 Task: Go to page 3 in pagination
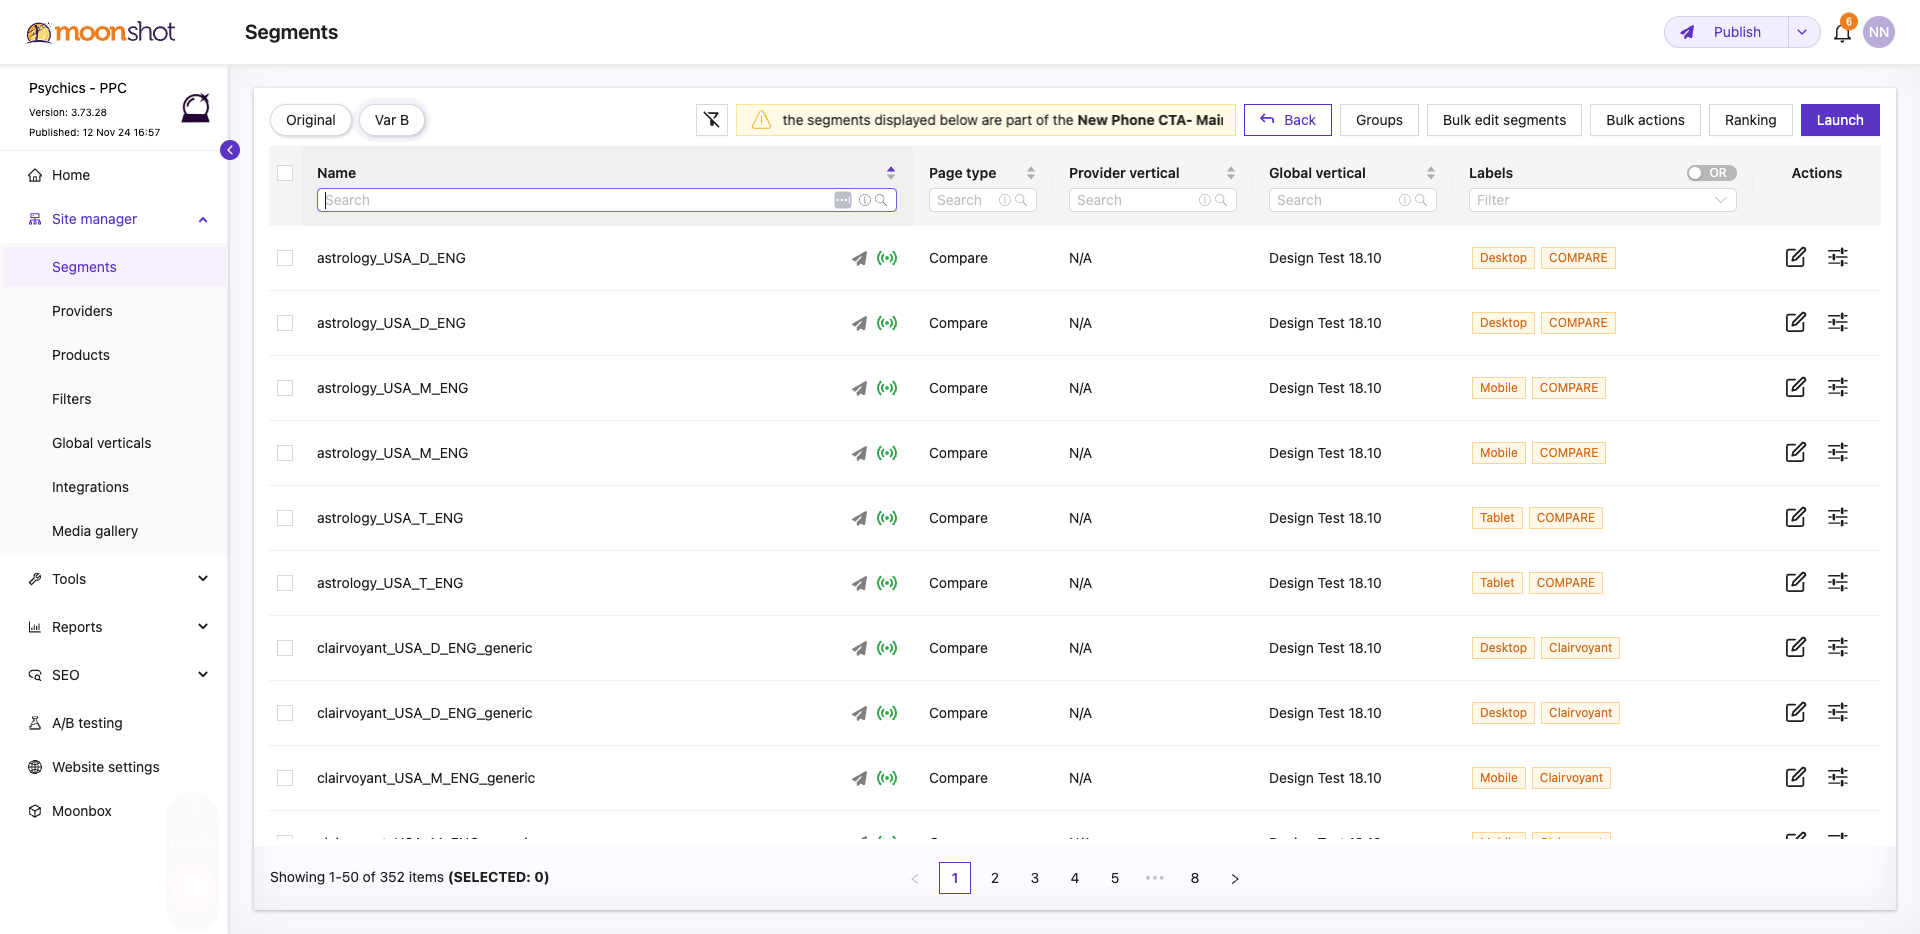(1035, 878)
